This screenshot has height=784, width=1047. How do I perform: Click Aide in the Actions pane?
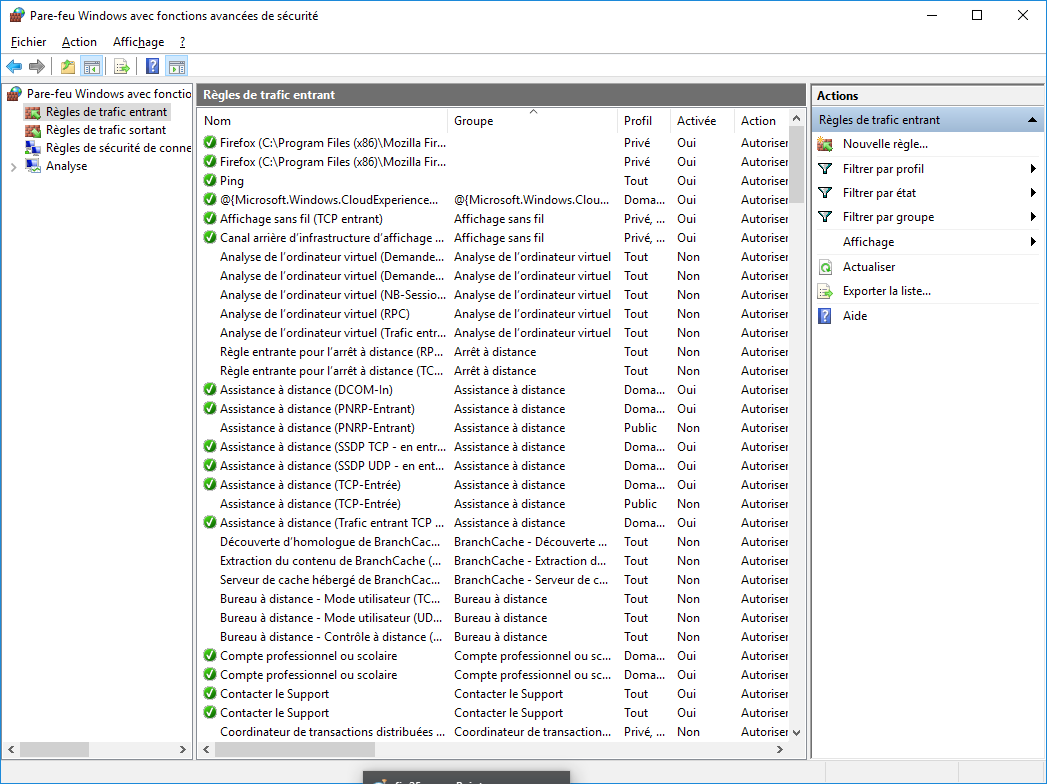(855, 316)
